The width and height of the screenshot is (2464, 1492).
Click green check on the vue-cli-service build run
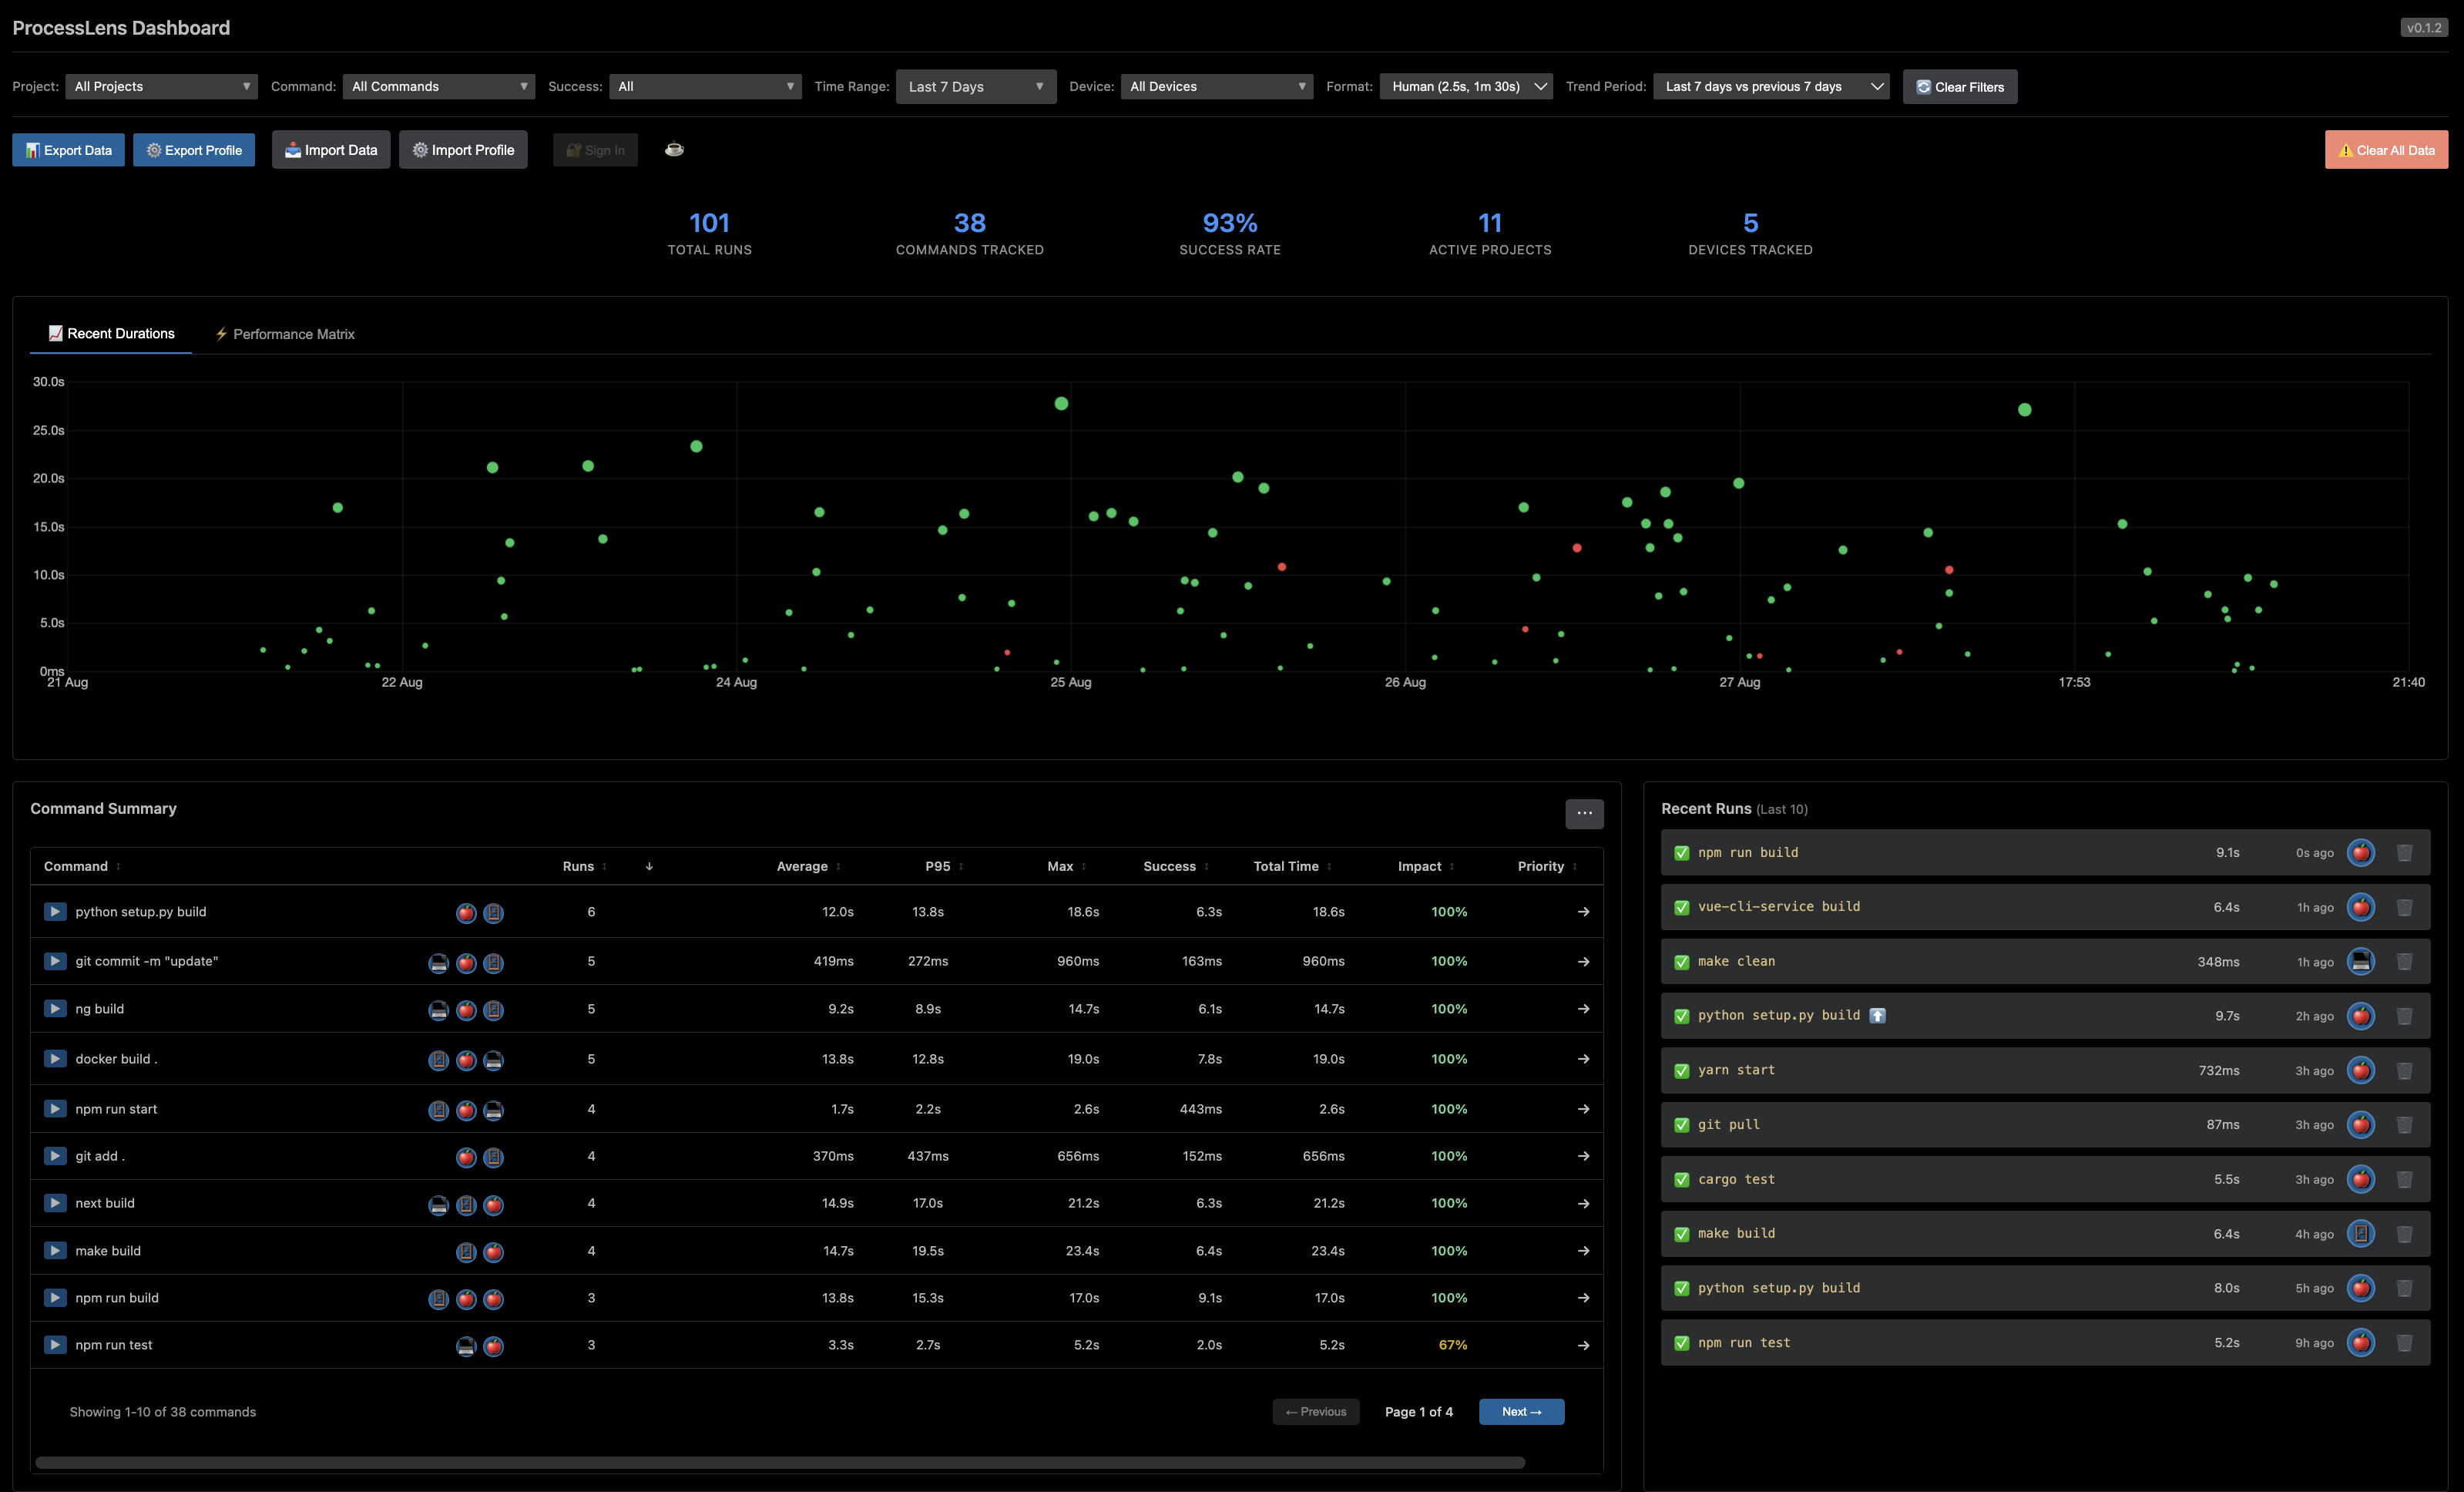coord(1681,907)
